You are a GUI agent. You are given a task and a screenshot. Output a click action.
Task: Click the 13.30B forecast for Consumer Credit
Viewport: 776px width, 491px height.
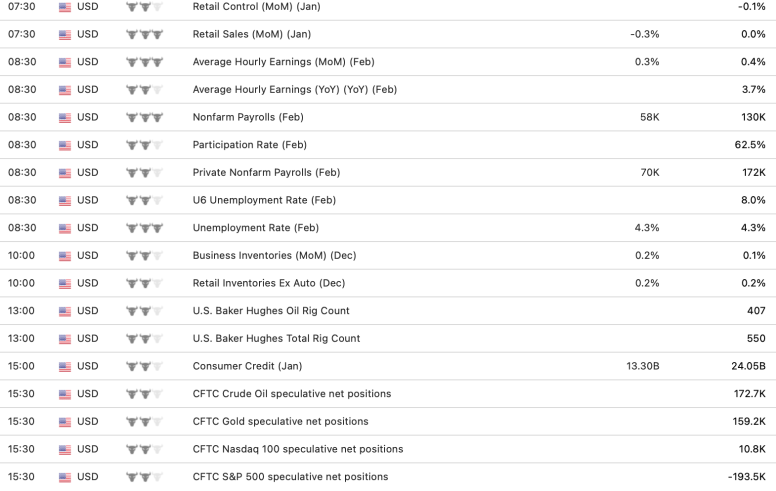[642, 366]
